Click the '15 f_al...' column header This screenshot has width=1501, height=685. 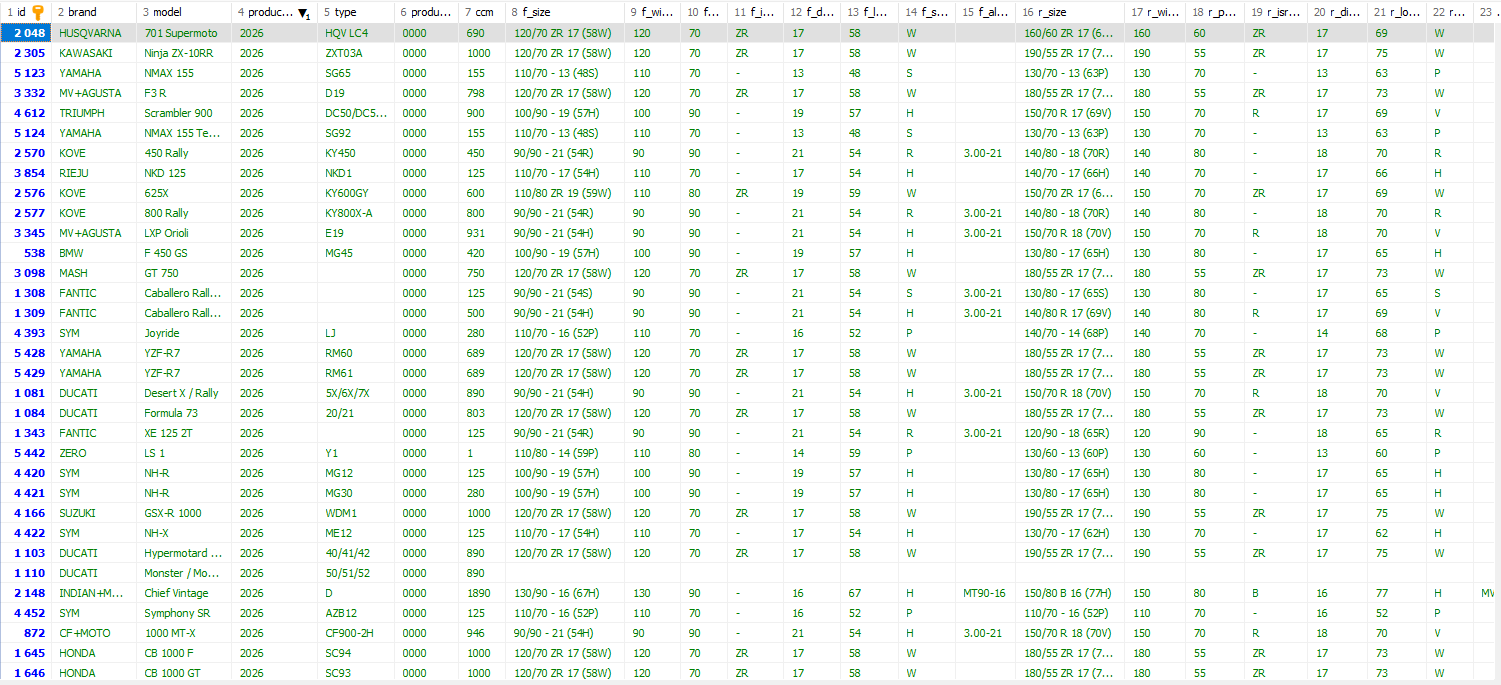[986, 12]
